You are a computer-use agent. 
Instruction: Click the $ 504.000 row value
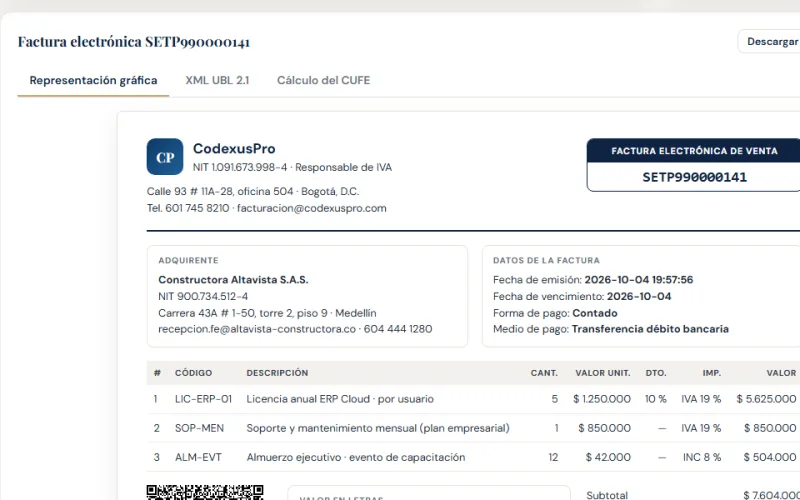tap(769, 457)
